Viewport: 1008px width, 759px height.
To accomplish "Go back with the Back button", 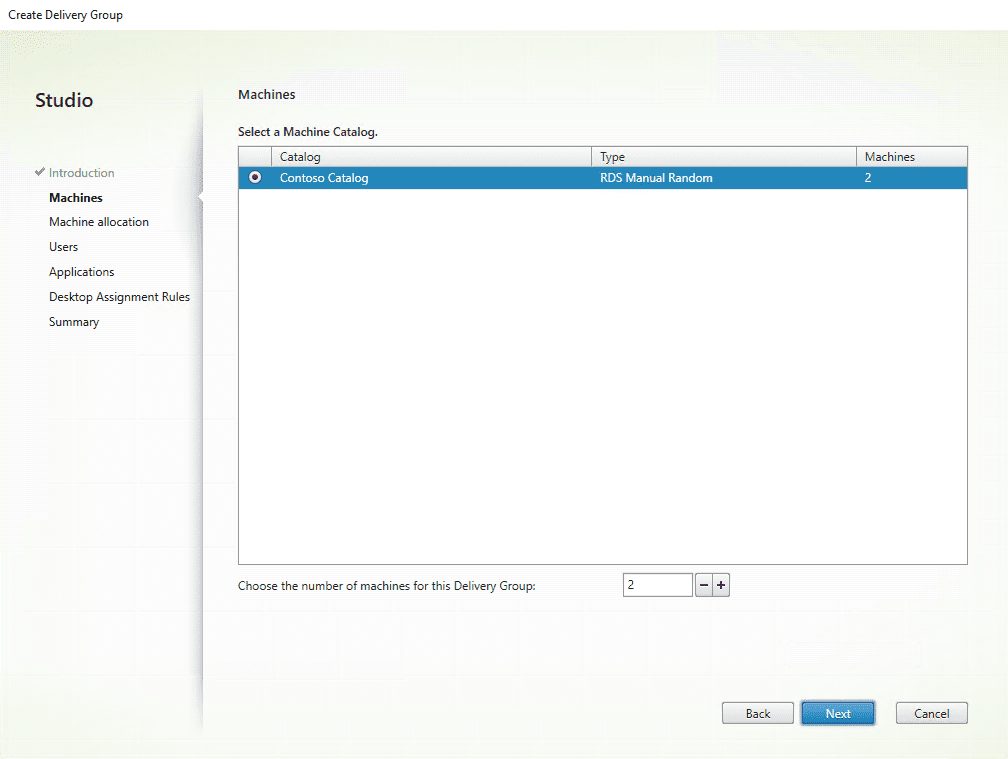I will click(x=757, y=713).
